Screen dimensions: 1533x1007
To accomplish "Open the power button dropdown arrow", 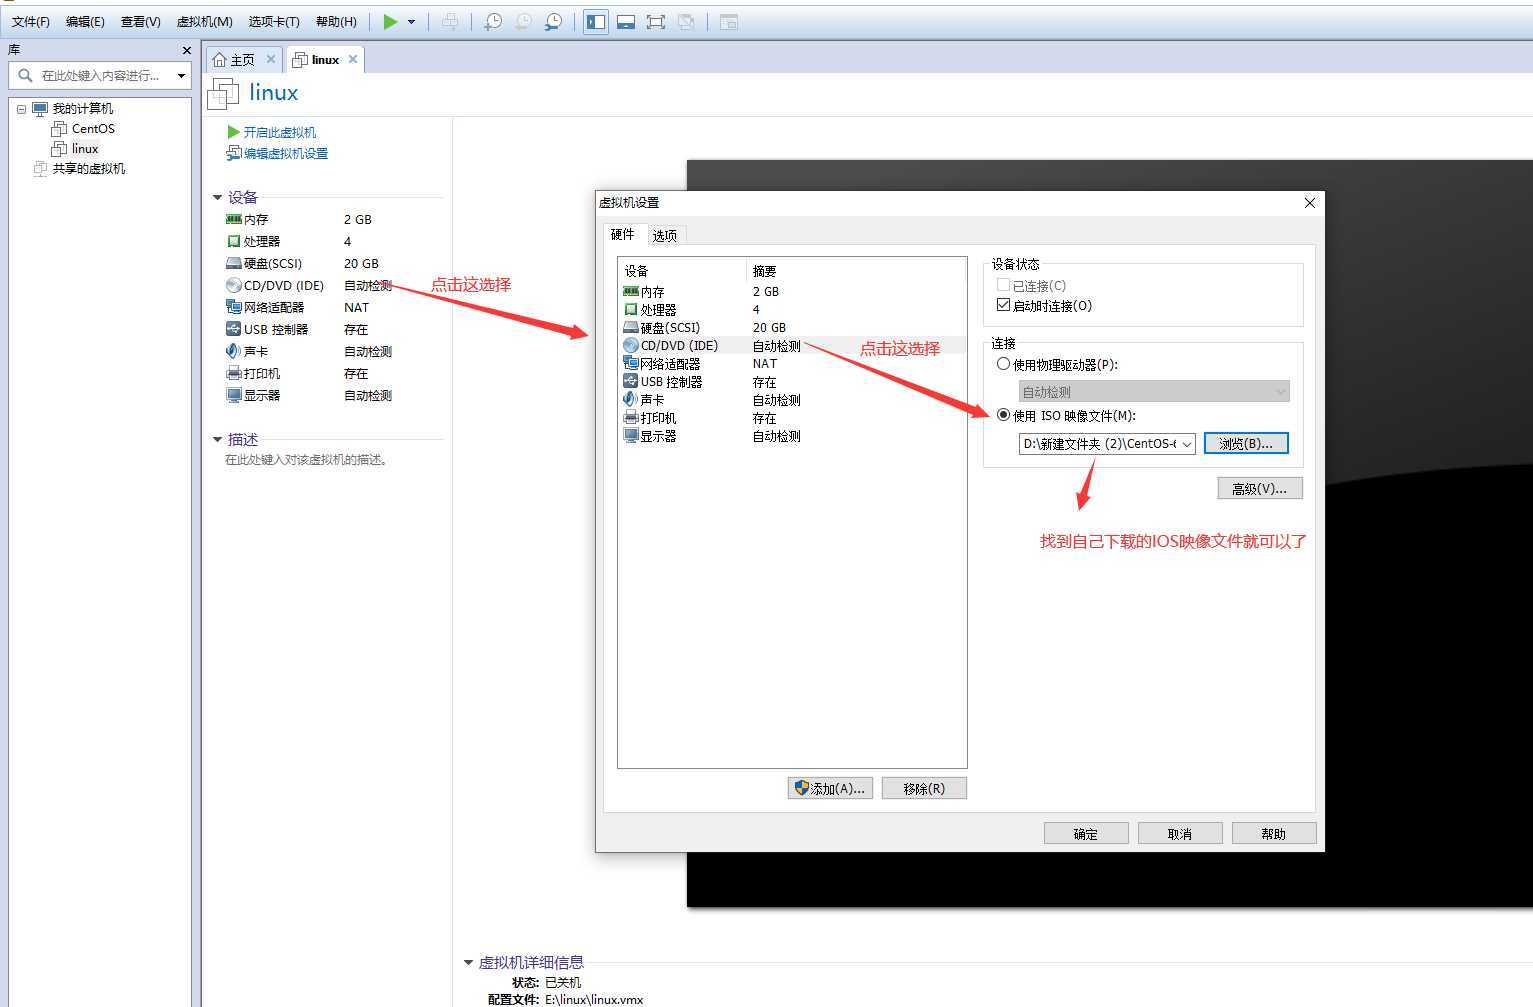I will pyautogui.click(x=411, y=22).
